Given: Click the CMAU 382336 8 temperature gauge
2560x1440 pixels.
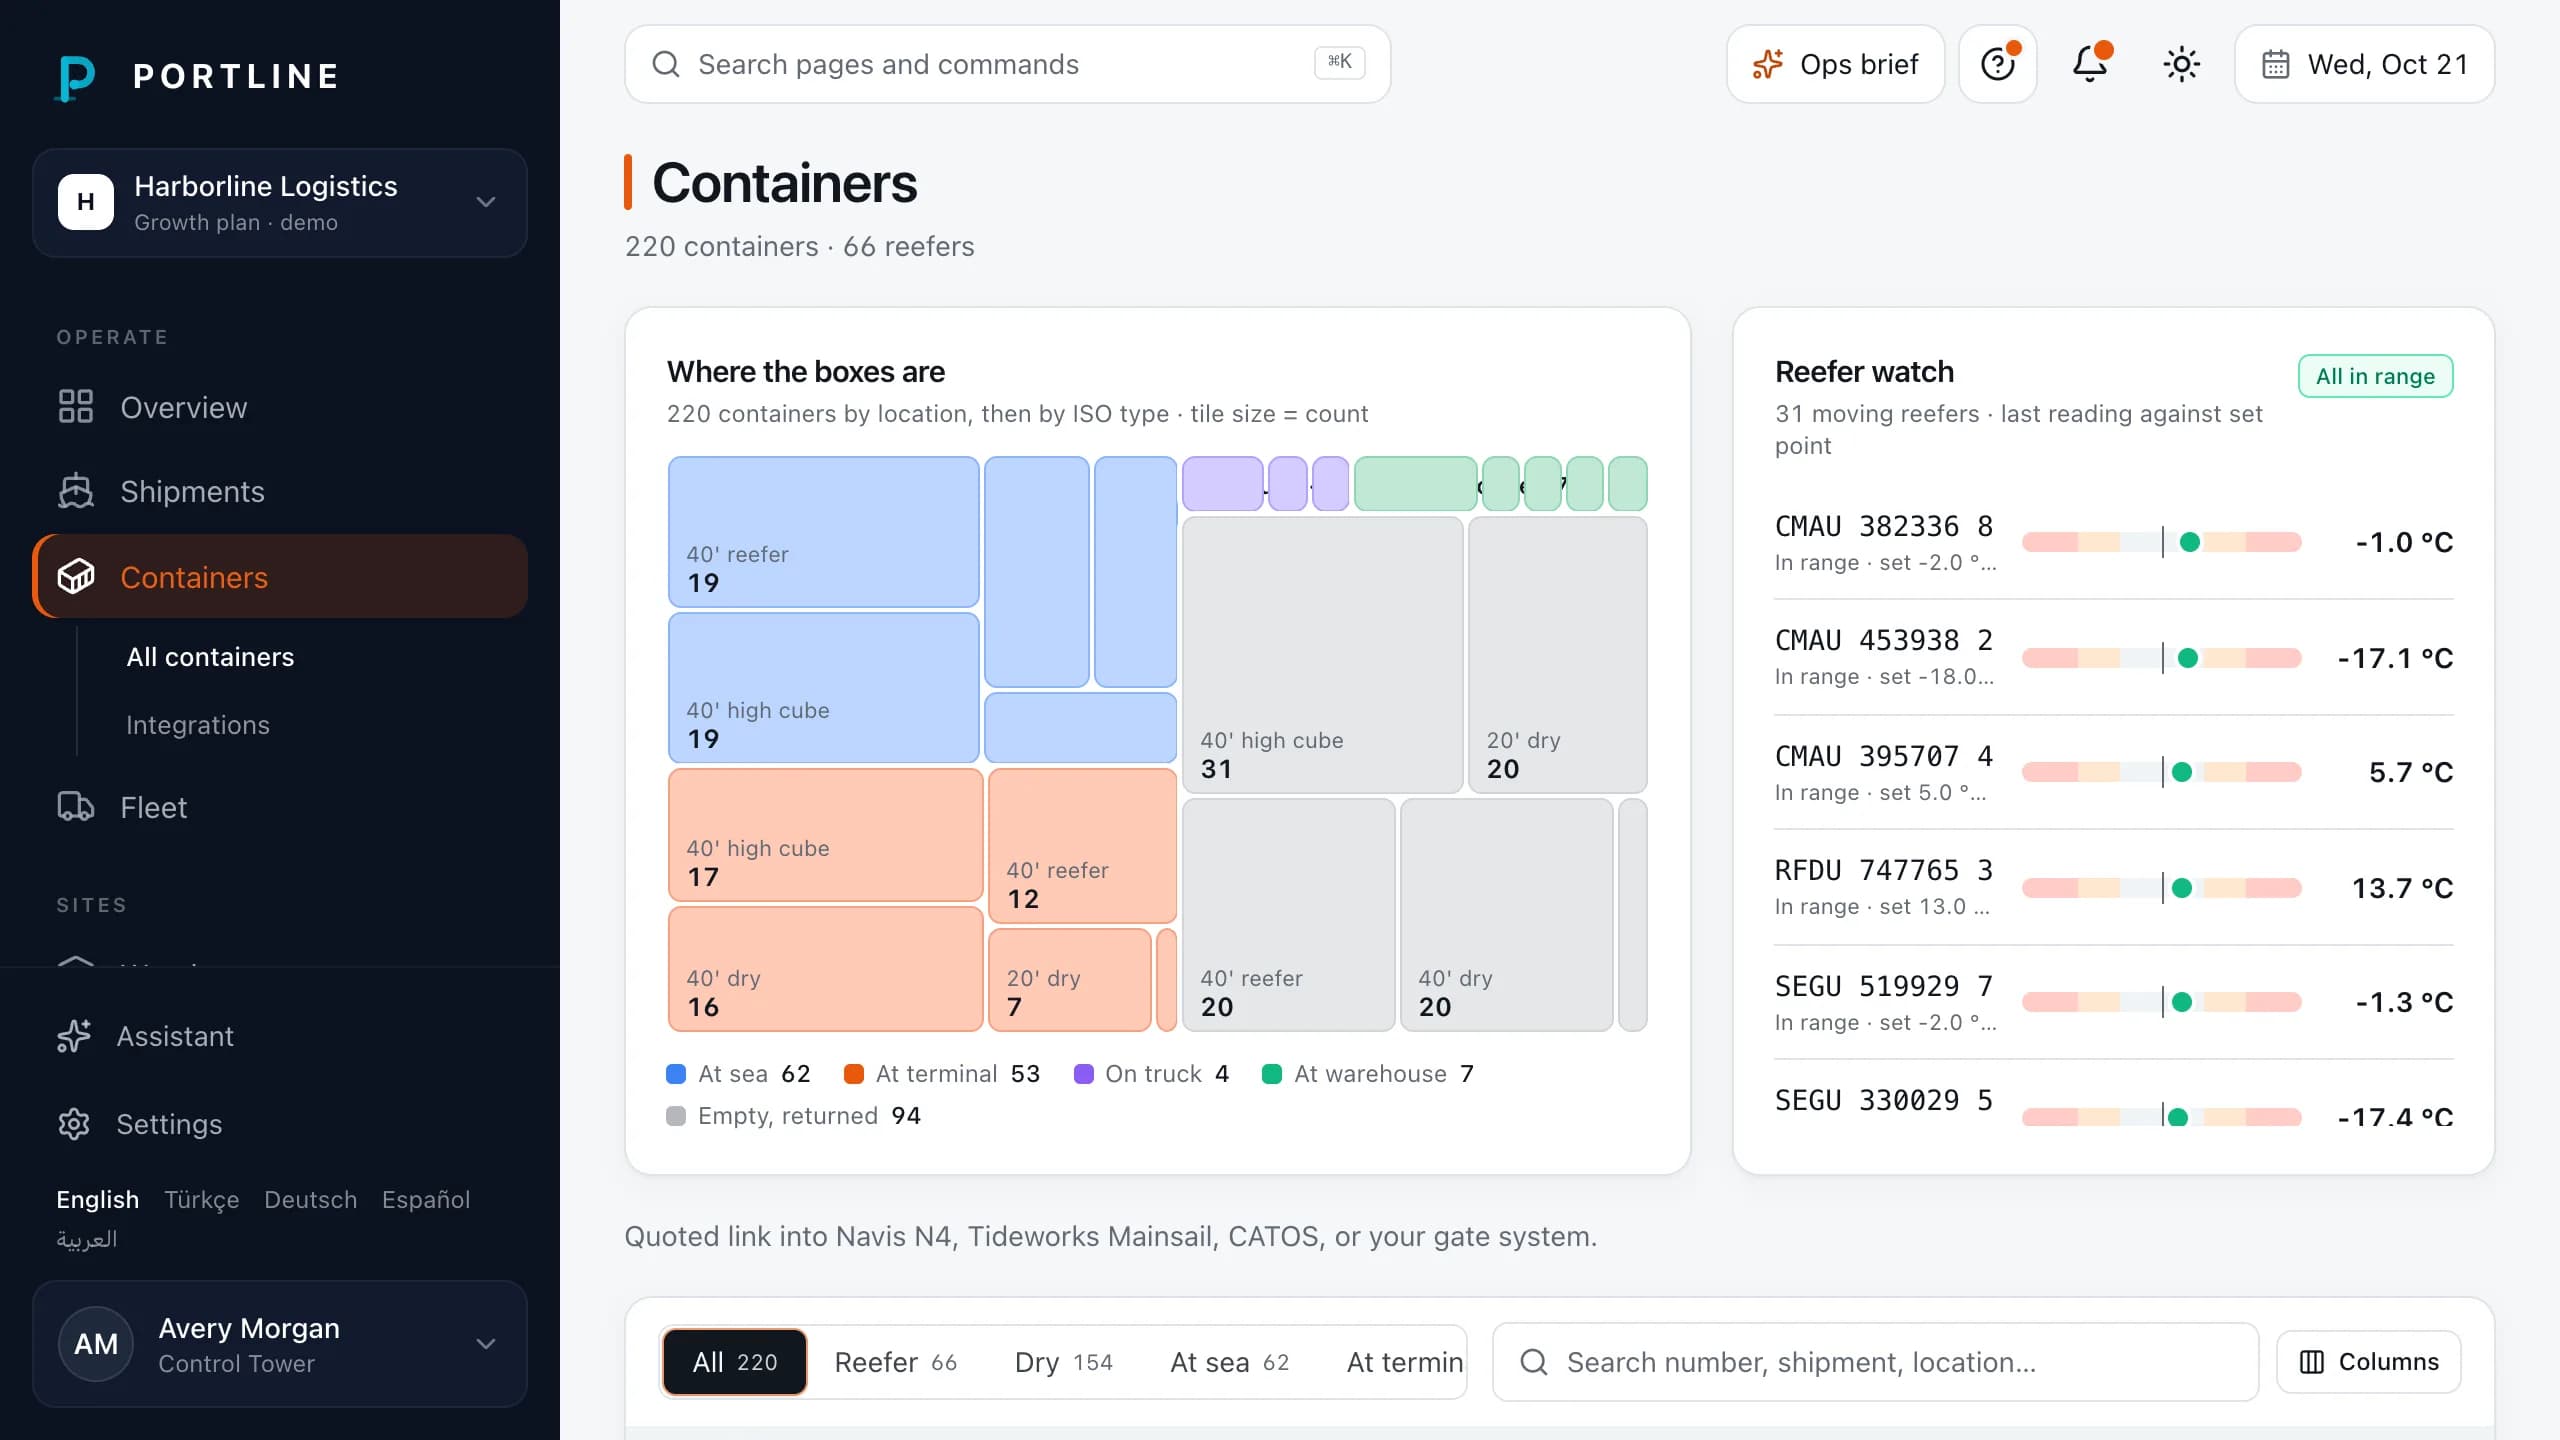Looking at the screenshot, I should pos(2162,542).
